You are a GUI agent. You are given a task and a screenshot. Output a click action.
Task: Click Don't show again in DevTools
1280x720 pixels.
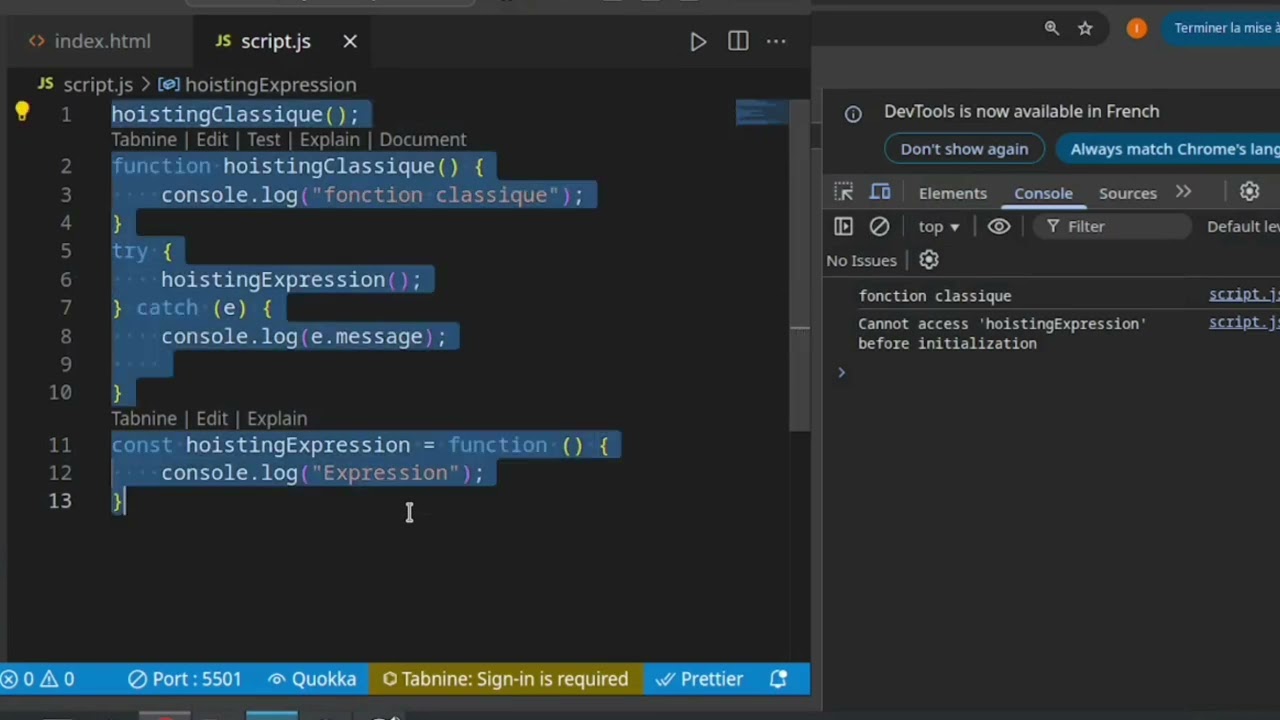click(x=964, y=149)
